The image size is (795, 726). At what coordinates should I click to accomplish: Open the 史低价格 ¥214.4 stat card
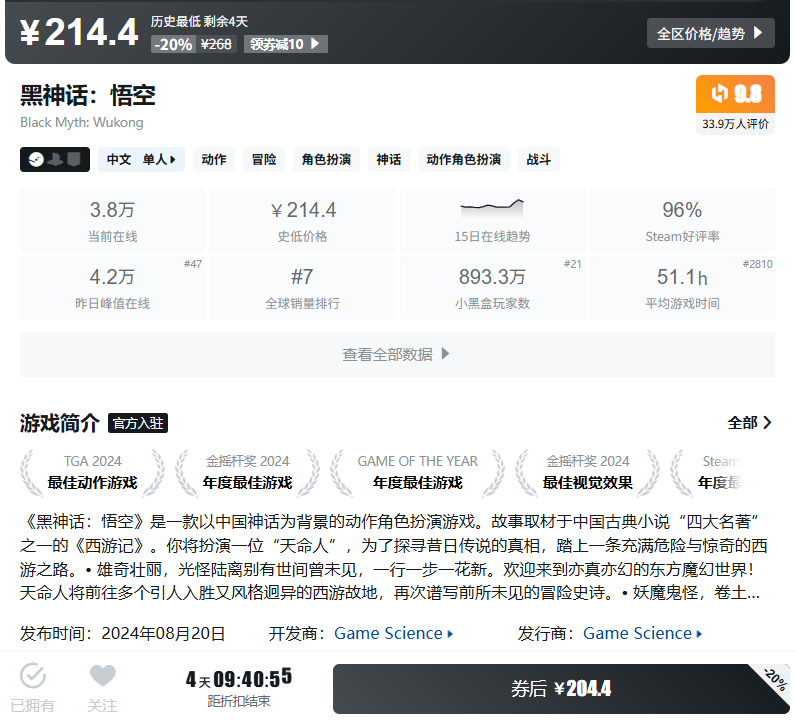click(x=302, y=221)
